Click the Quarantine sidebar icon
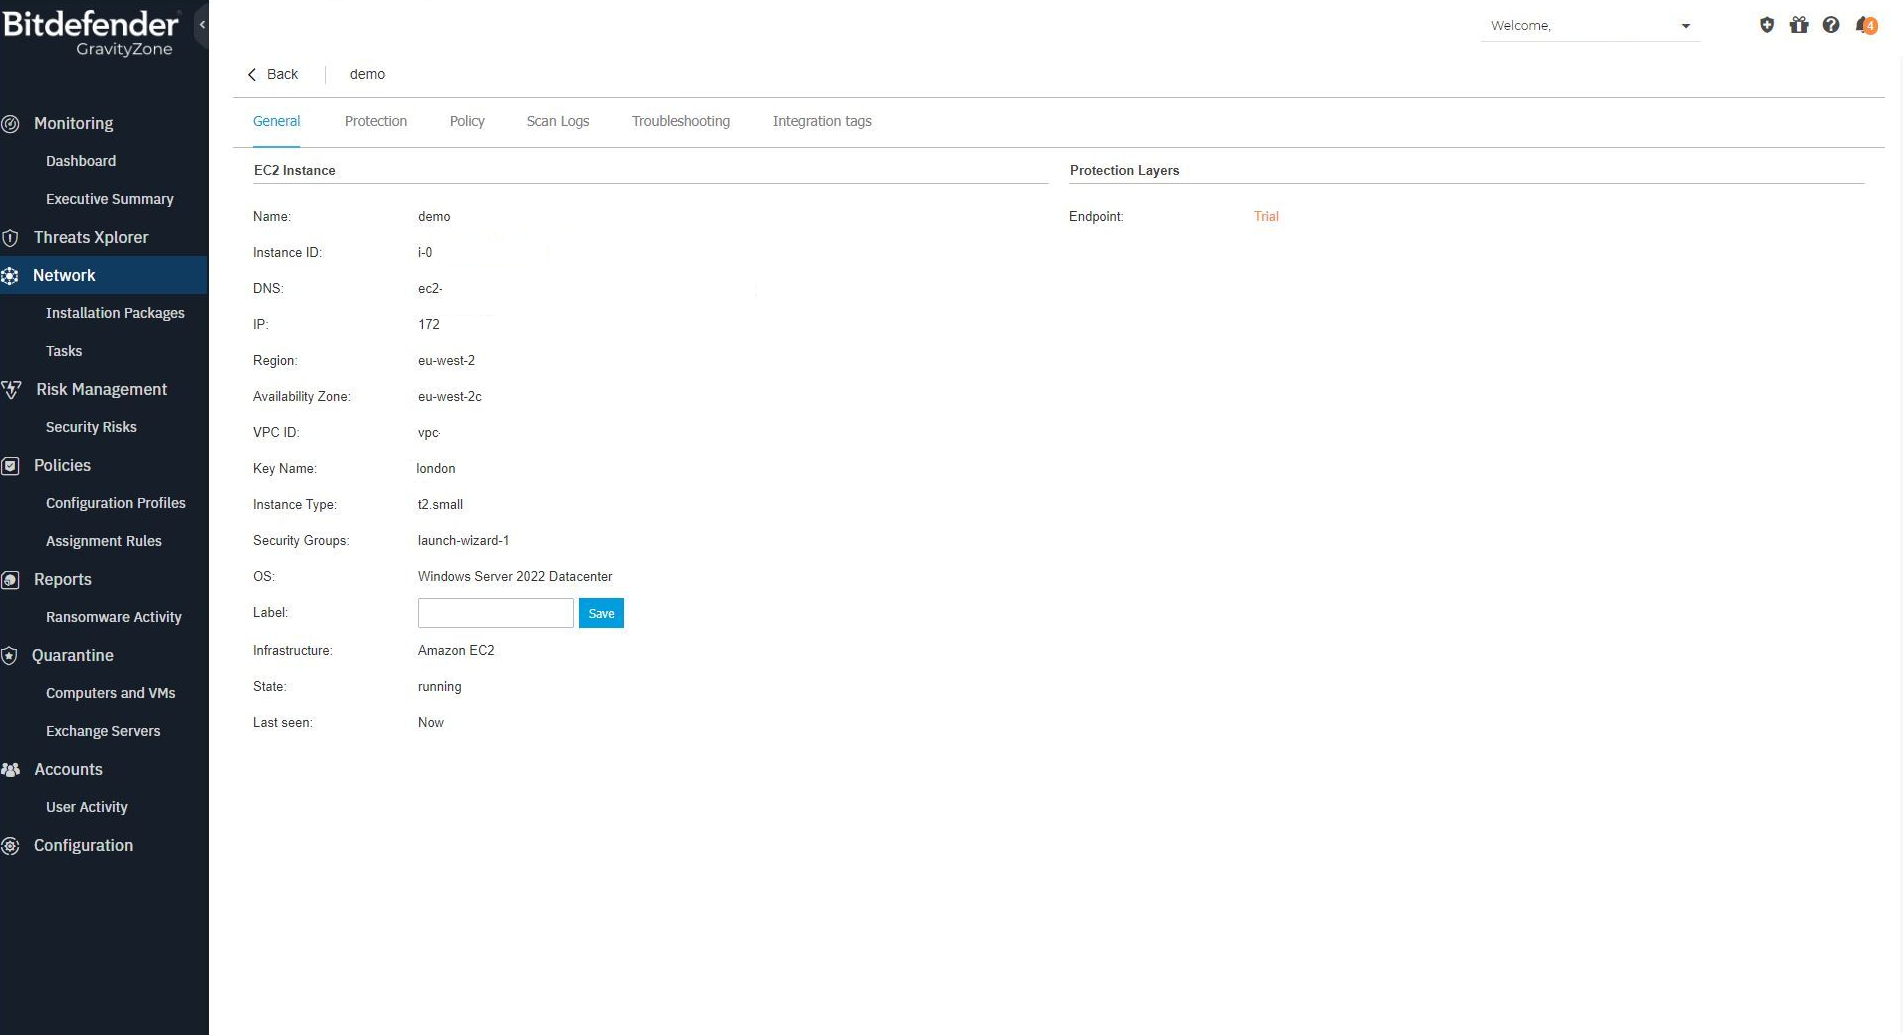 (x=10, y=656)
